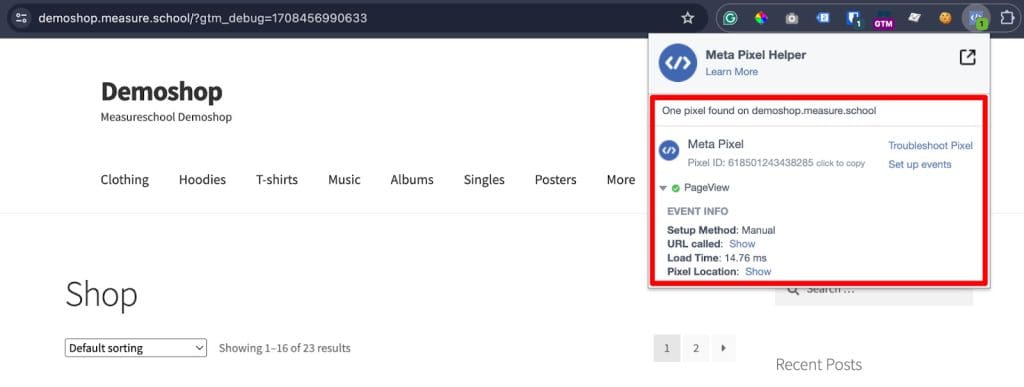This screenshot has width=1024, height=387.
Task: Click the site information icon in address bar
Action: pyautogui.click(x=21, y=18)
